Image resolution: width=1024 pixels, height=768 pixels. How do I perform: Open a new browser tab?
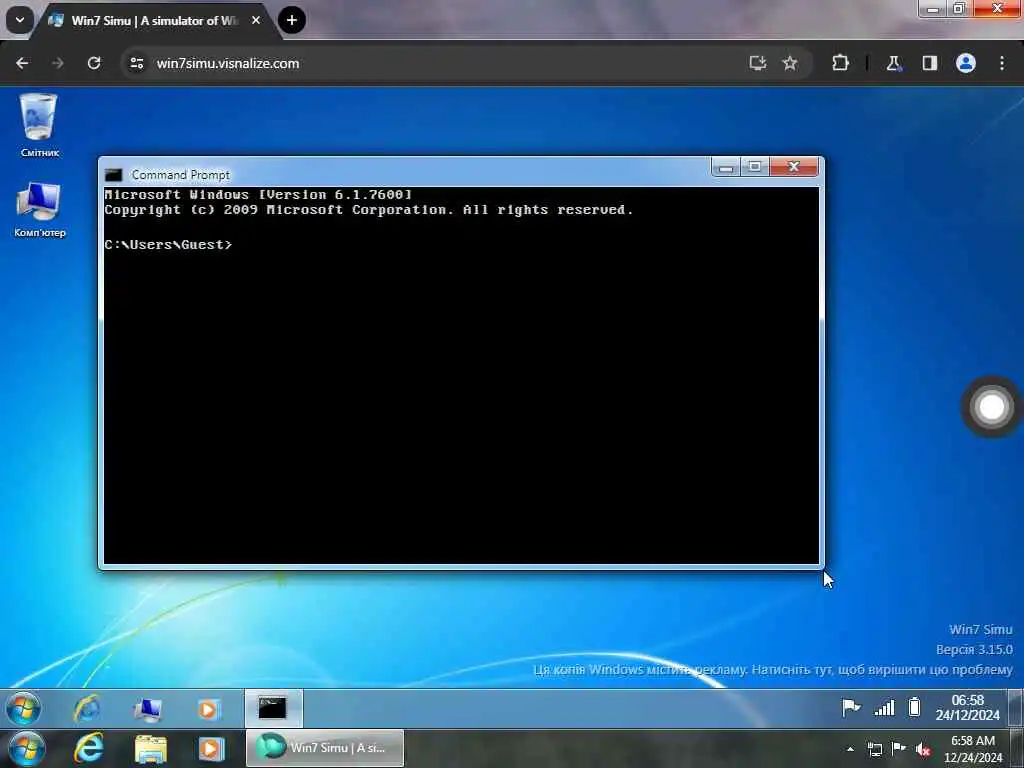(292, 20)
